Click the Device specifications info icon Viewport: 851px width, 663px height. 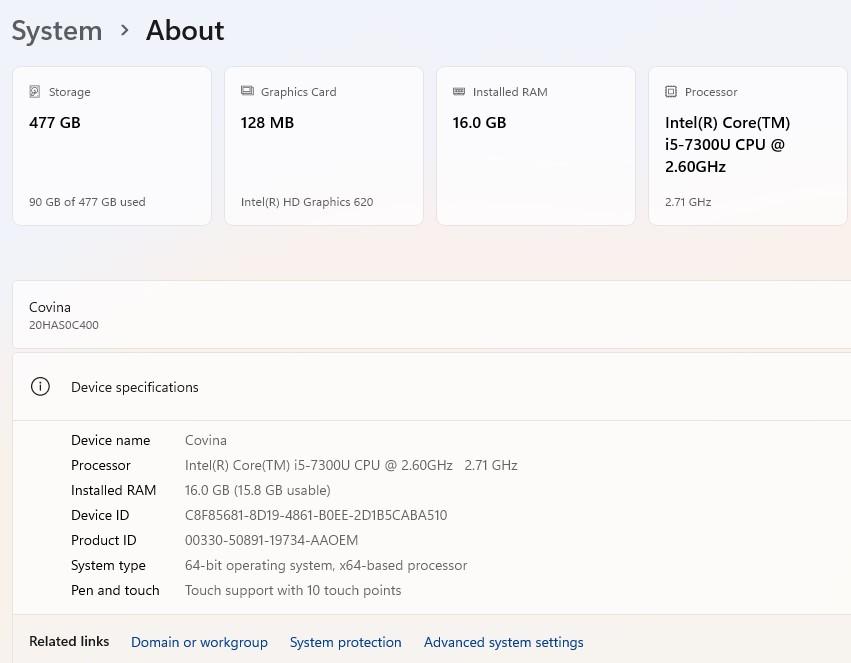pos(40,387)
